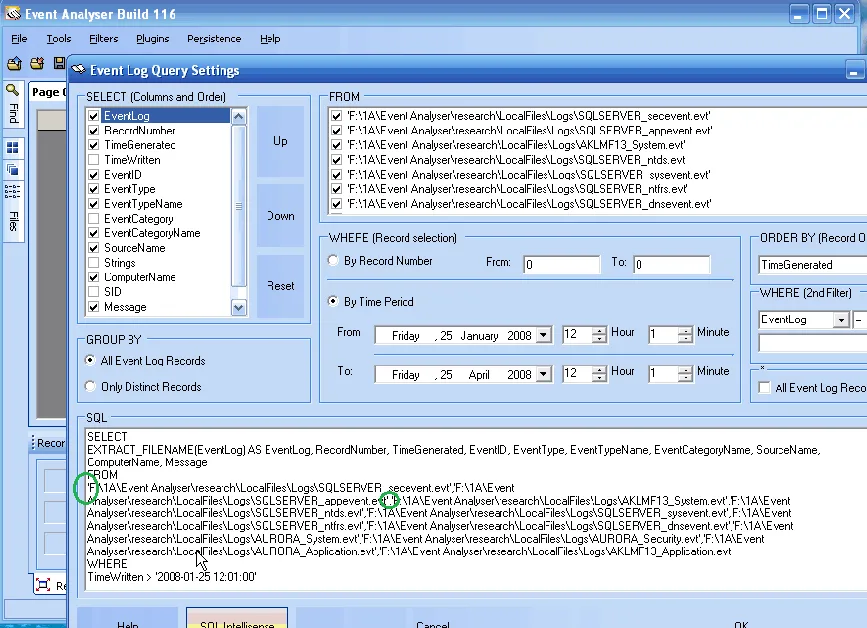Open the File menu
The width and height of the screenshot is (867, 628).
coord(19,39)
